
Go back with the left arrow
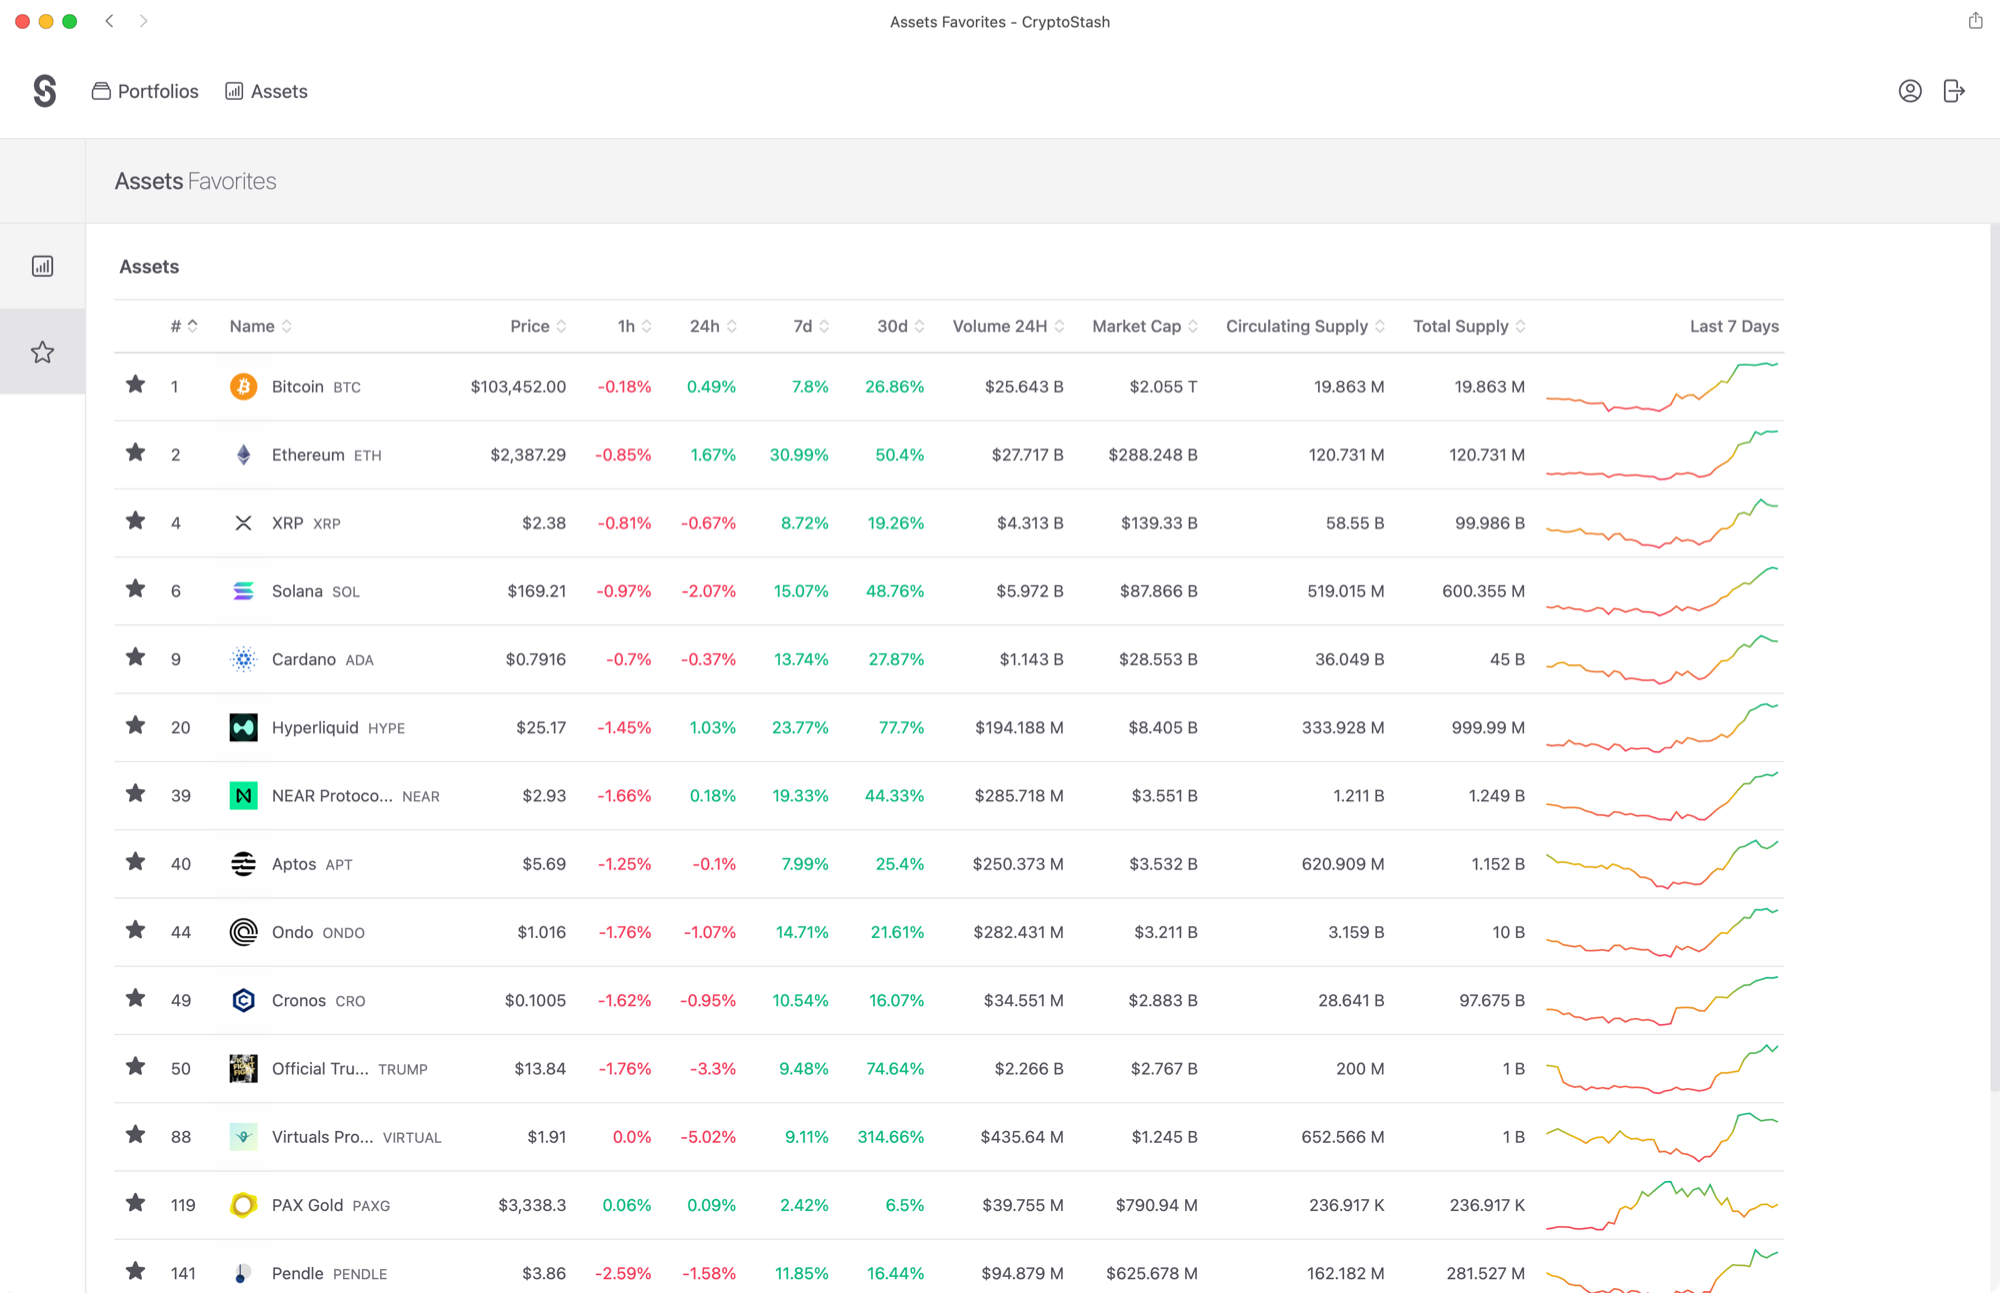pyautogui.click(x=110, y=21)
